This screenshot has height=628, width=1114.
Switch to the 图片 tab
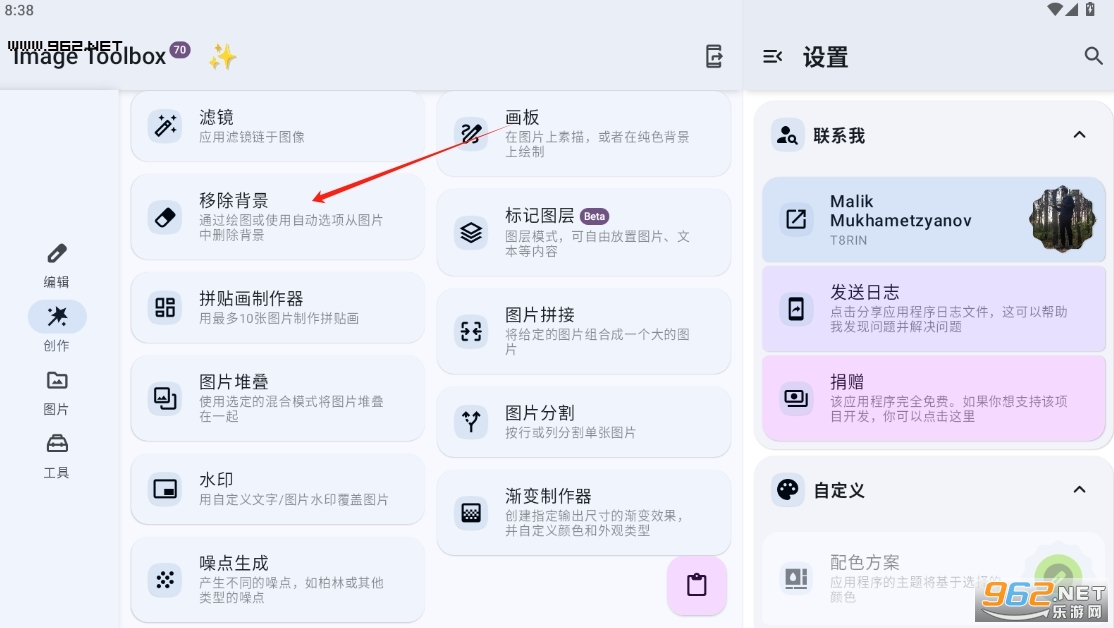[x=57, y=393]
